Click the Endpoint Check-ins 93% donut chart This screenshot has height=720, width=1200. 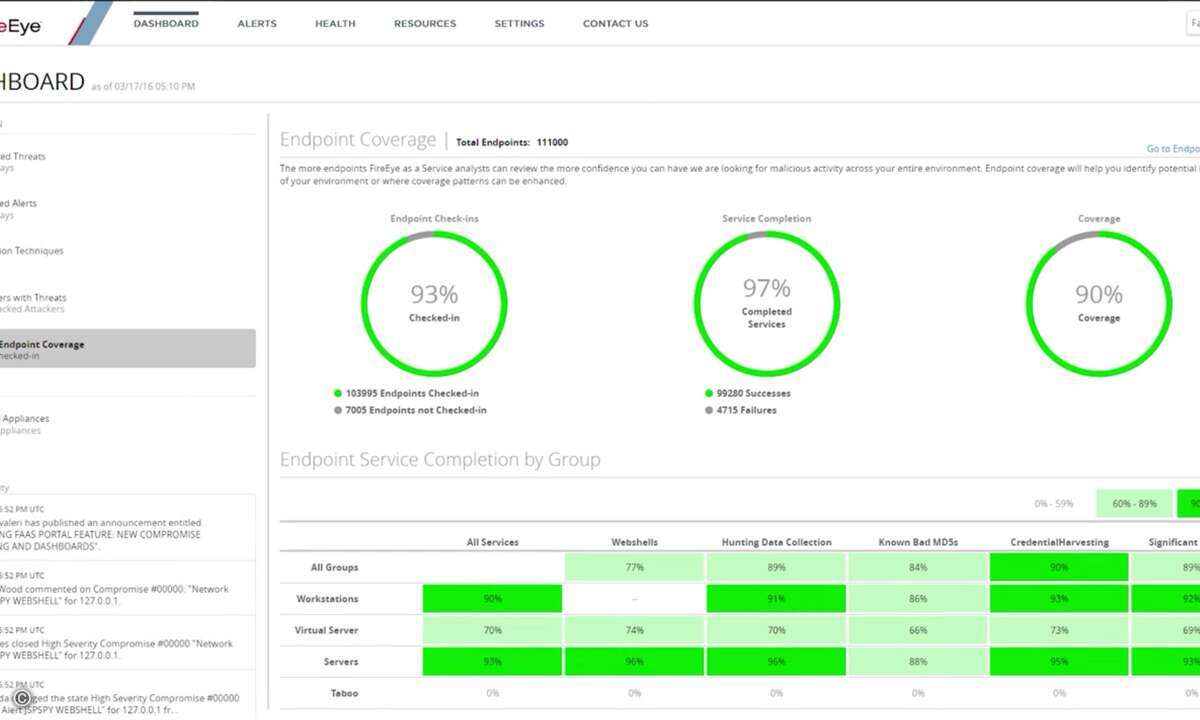coord(434,302)
